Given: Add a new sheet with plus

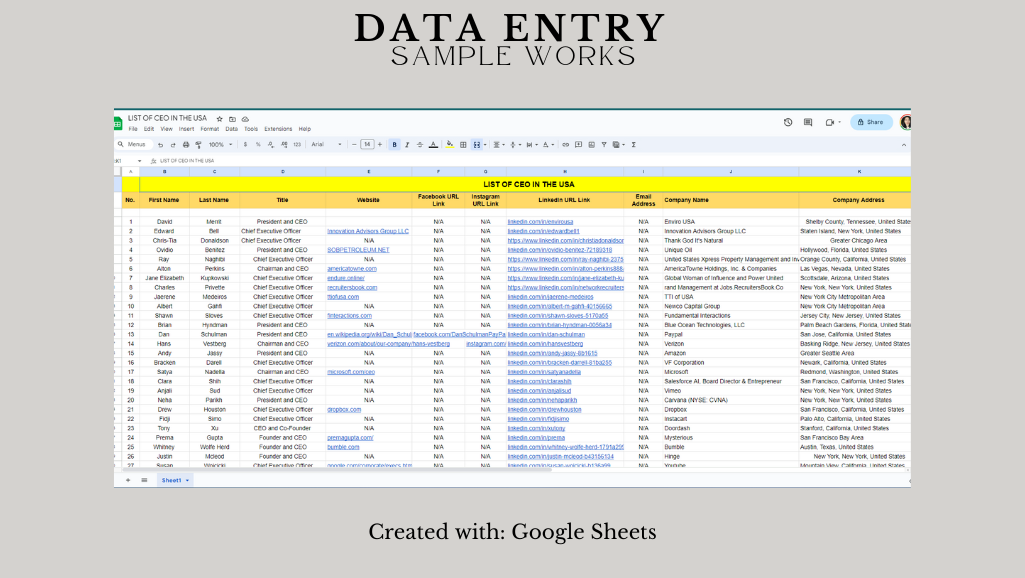Looking at the screenshot, I should click(128, 480).
